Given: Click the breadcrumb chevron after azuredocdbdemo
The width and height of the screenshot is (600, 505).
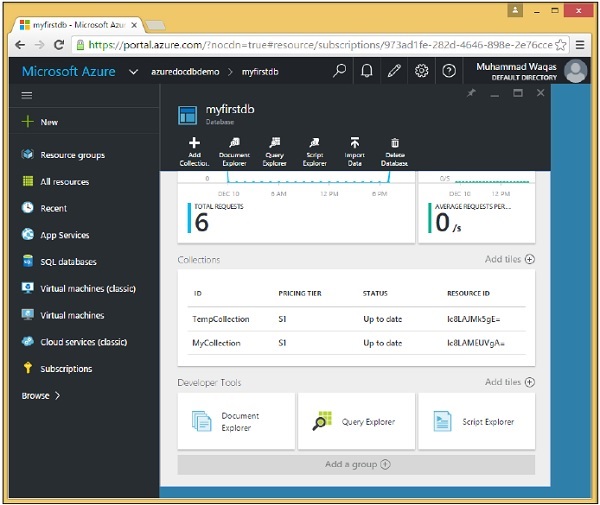Looking at the screenshot, I should click(230, 72).
